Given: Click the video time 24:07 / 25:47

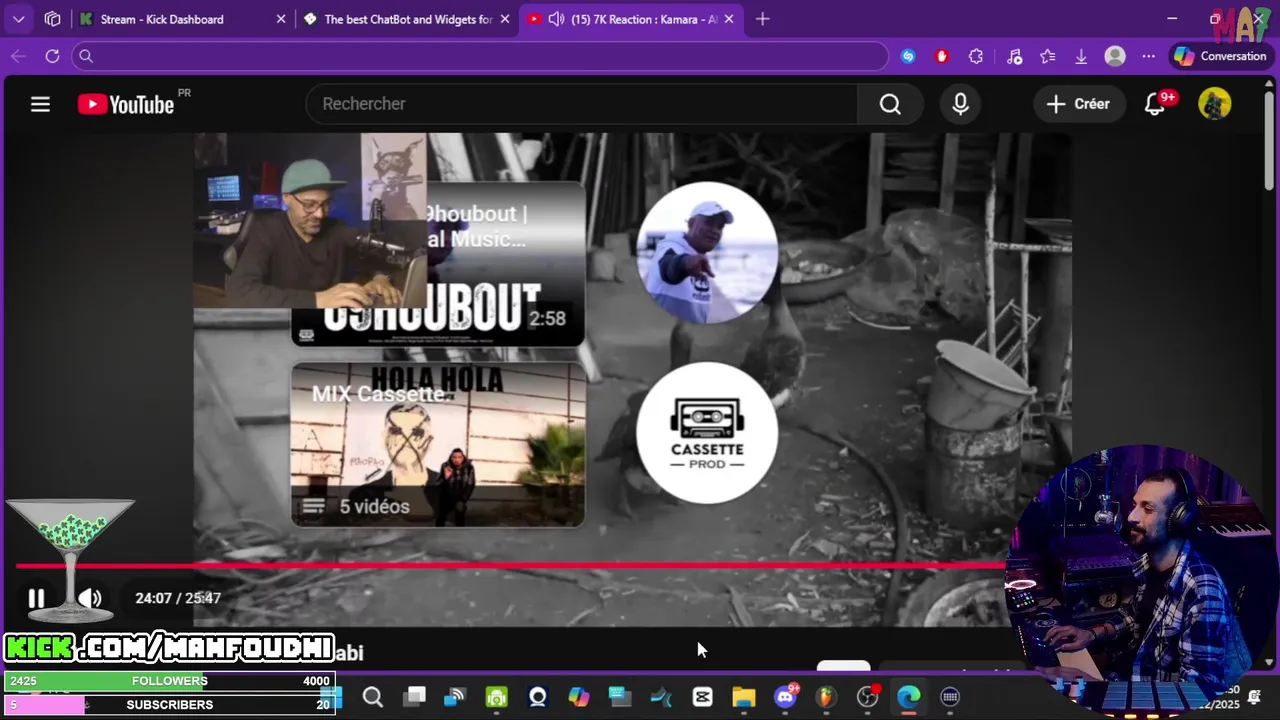Looking at the screenshot, I should point(178,598).
